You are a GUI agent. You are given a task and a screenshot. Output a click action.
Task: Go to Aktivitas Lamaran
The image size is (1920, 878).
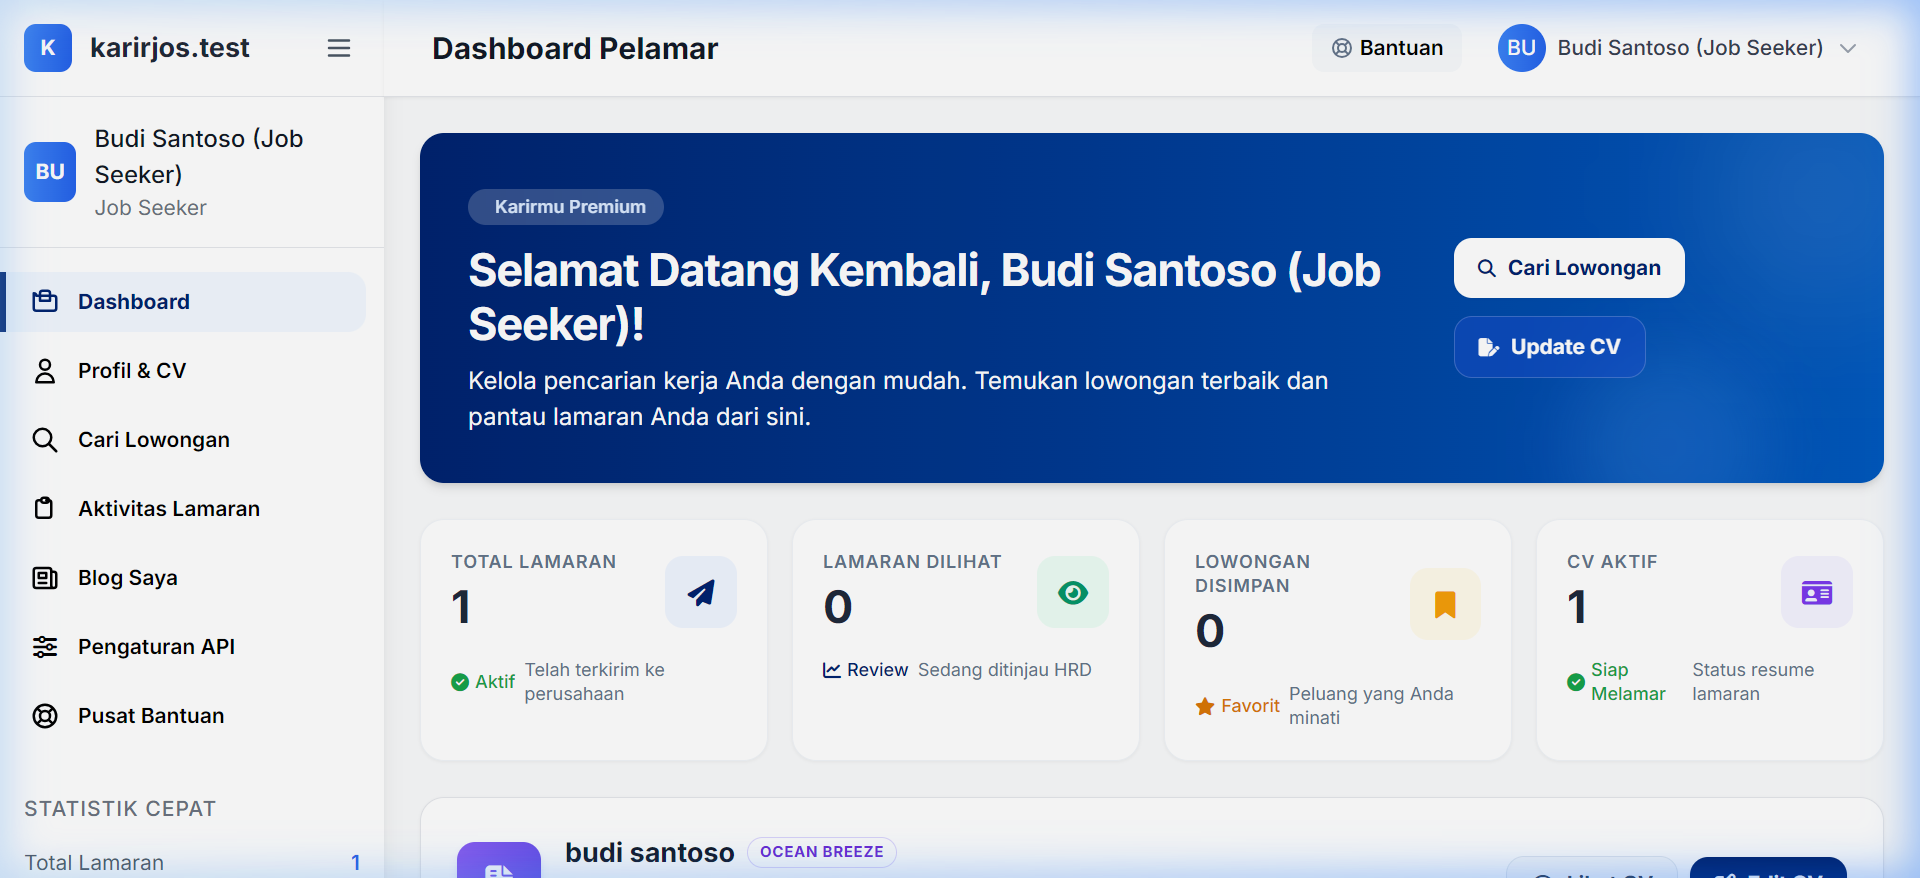[x=186, y=509]
